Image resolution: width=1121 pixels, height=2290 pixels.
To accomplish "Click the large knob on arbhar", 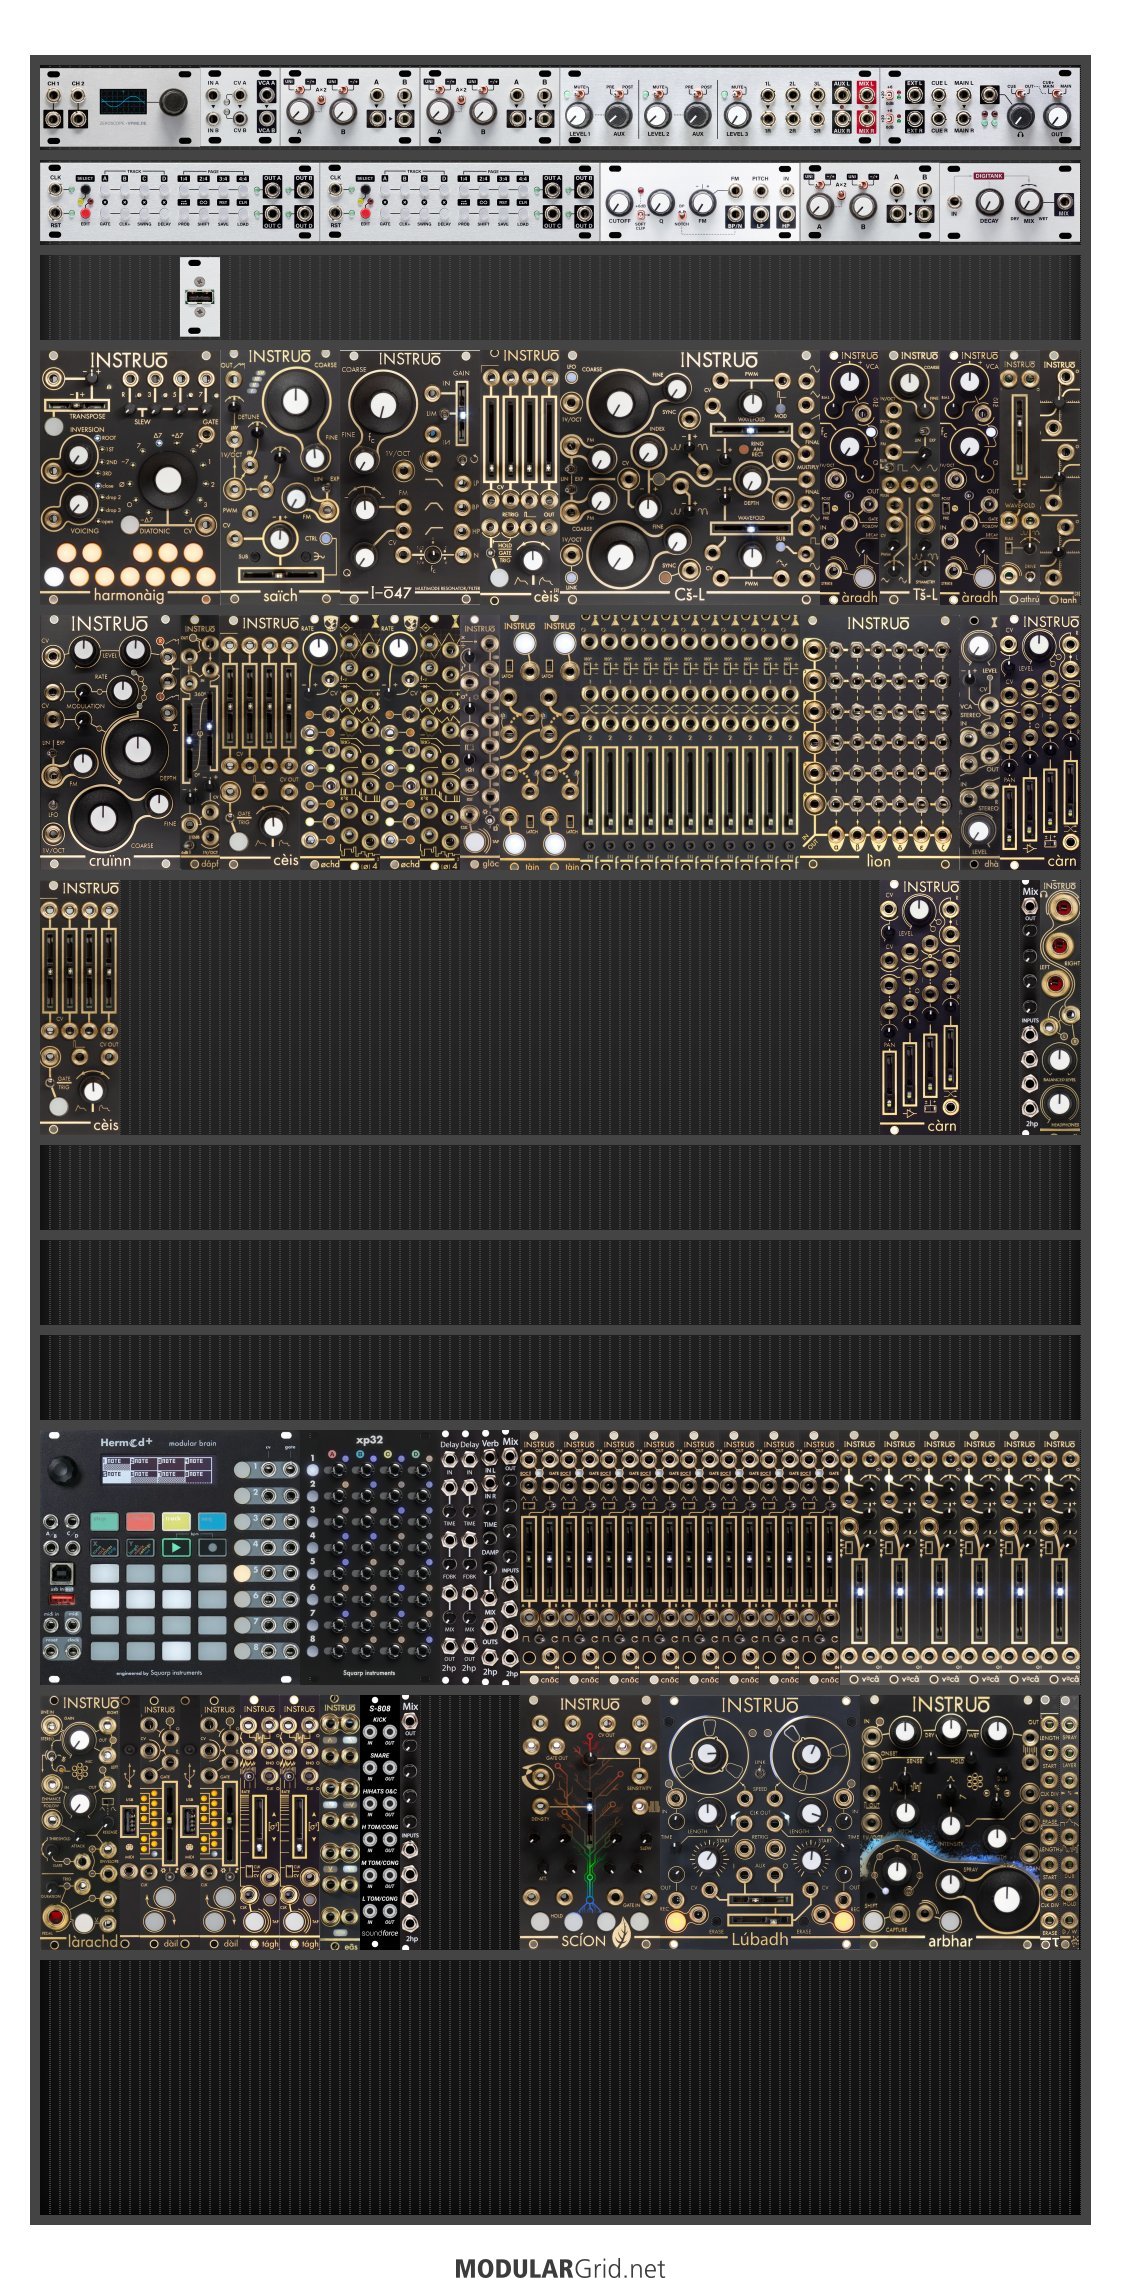I will 1007,1899.
